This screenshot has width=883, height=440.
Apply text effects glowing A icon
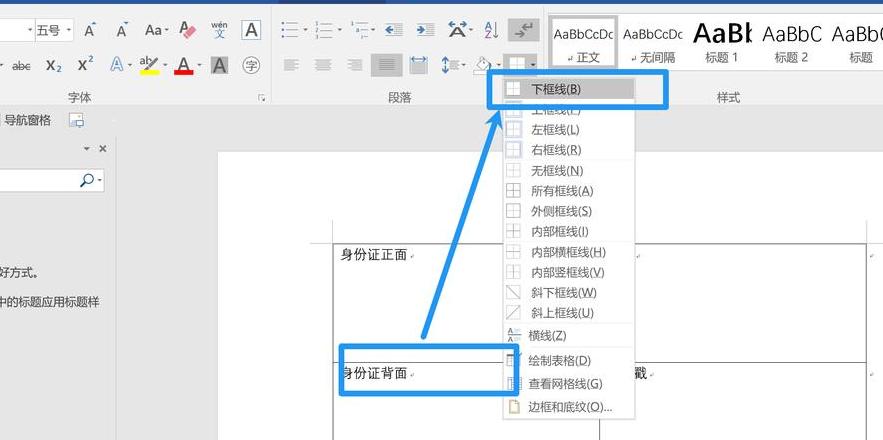pyautogui.click(x=117, y=65)
